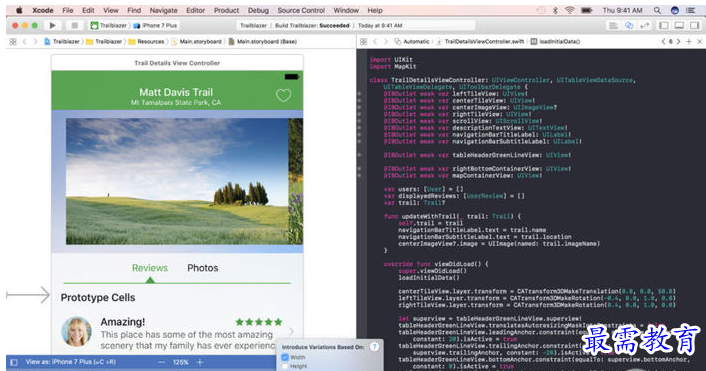The image size is (706, 371).
Task: Open Siri from the menu bar
Action: pyautogui.click(x=674, y=10)
